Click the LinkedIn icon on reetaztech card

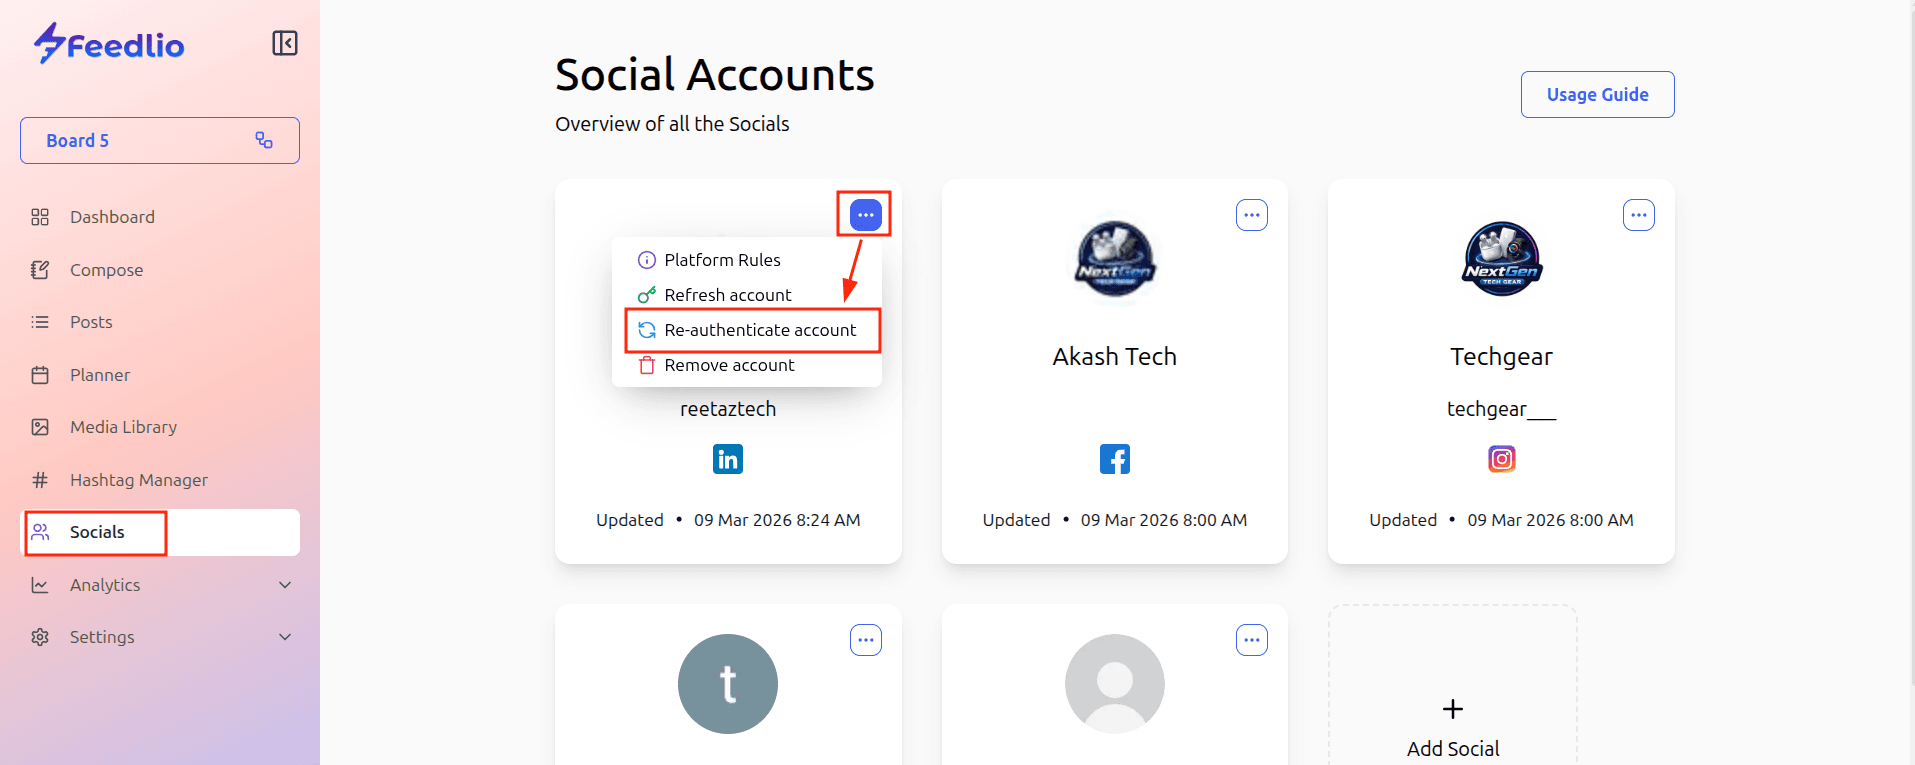[728, 459]
